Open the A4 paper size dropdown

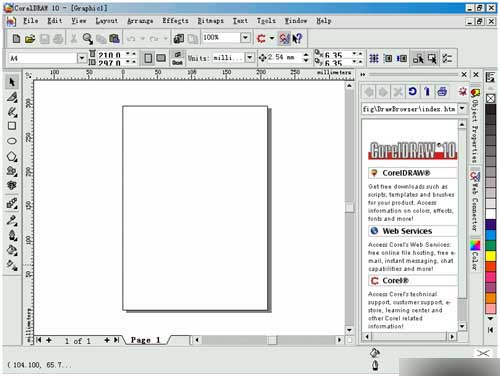[x=82, y=58]
